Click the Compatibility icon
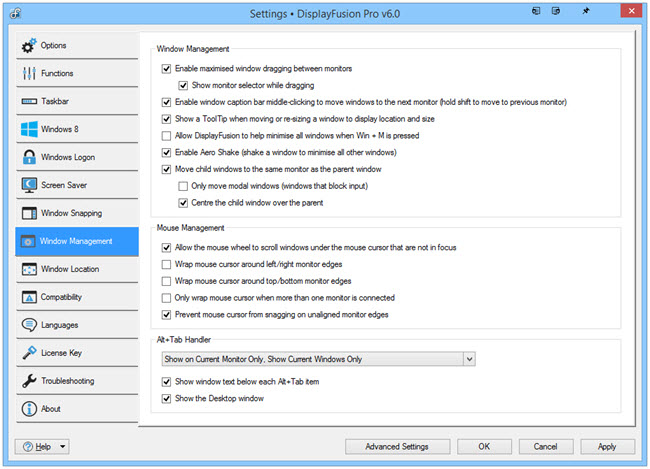Viewport: 650px width, 469px height. (29, 297)
